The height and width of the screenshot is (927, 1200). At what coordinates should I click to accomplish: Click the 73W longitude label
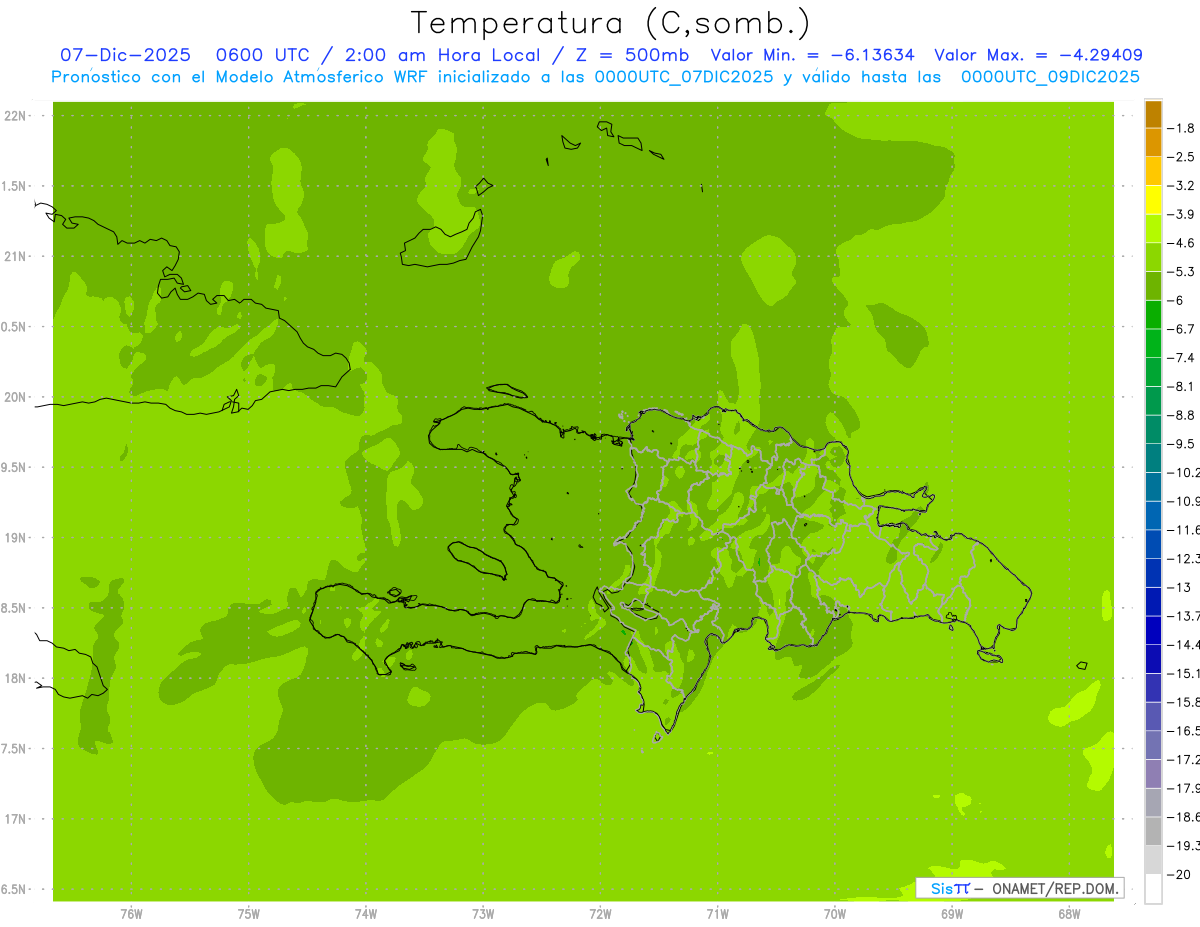click(x=483, y=913)
